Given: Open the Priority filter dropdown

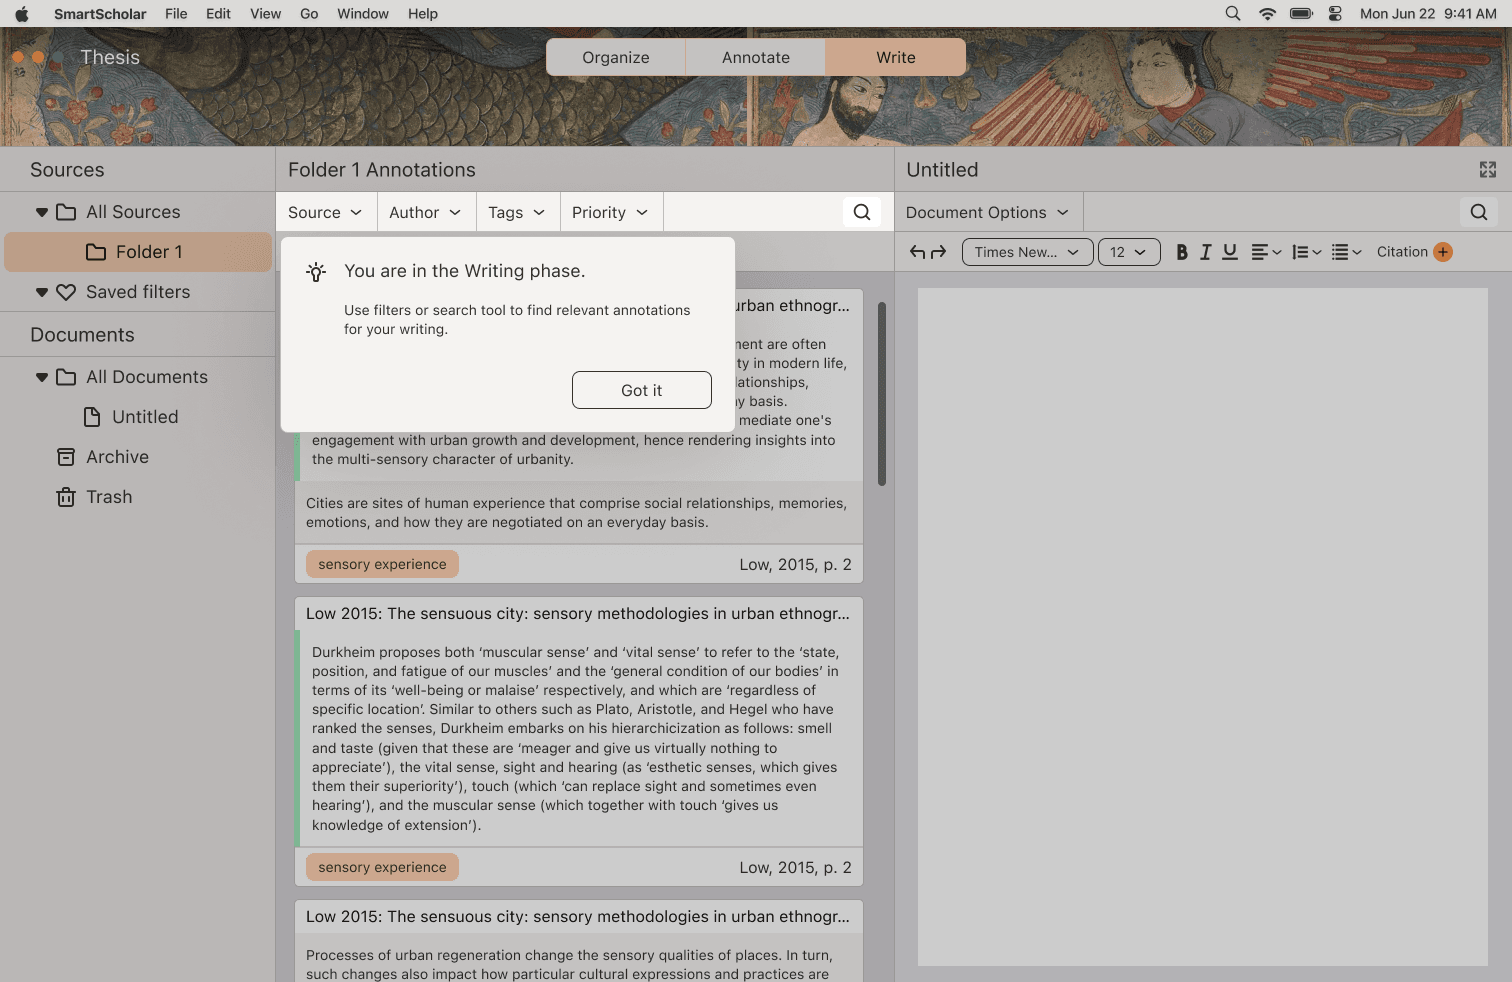Looking at the screenshot, I should [x=610, y=212].
